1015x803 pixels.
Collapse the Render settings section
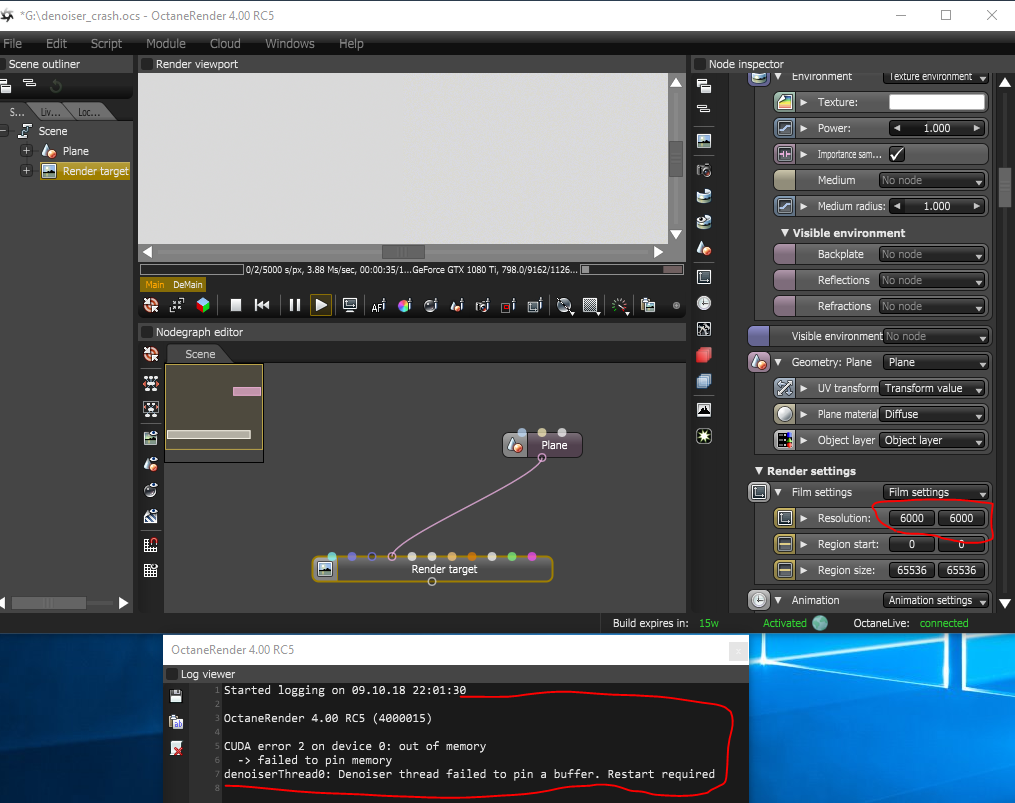pos(759,471)
